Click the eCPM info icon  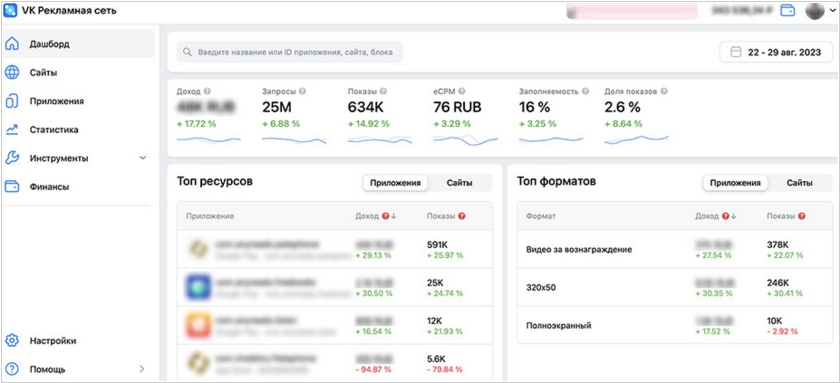pyautogui.click(x=462, y=92)
